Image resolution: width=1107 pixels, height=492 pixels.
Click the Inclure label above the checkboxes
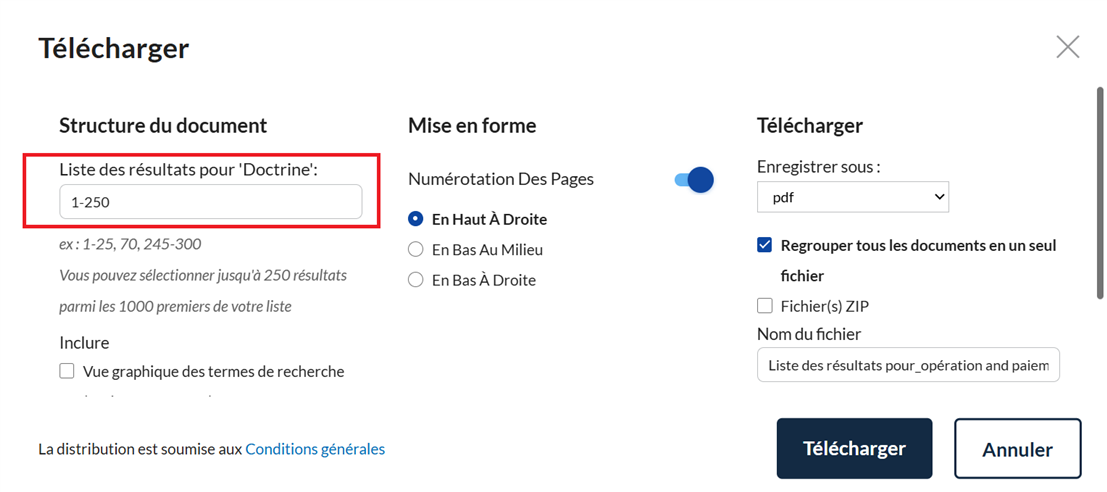[x=84, y=343]
